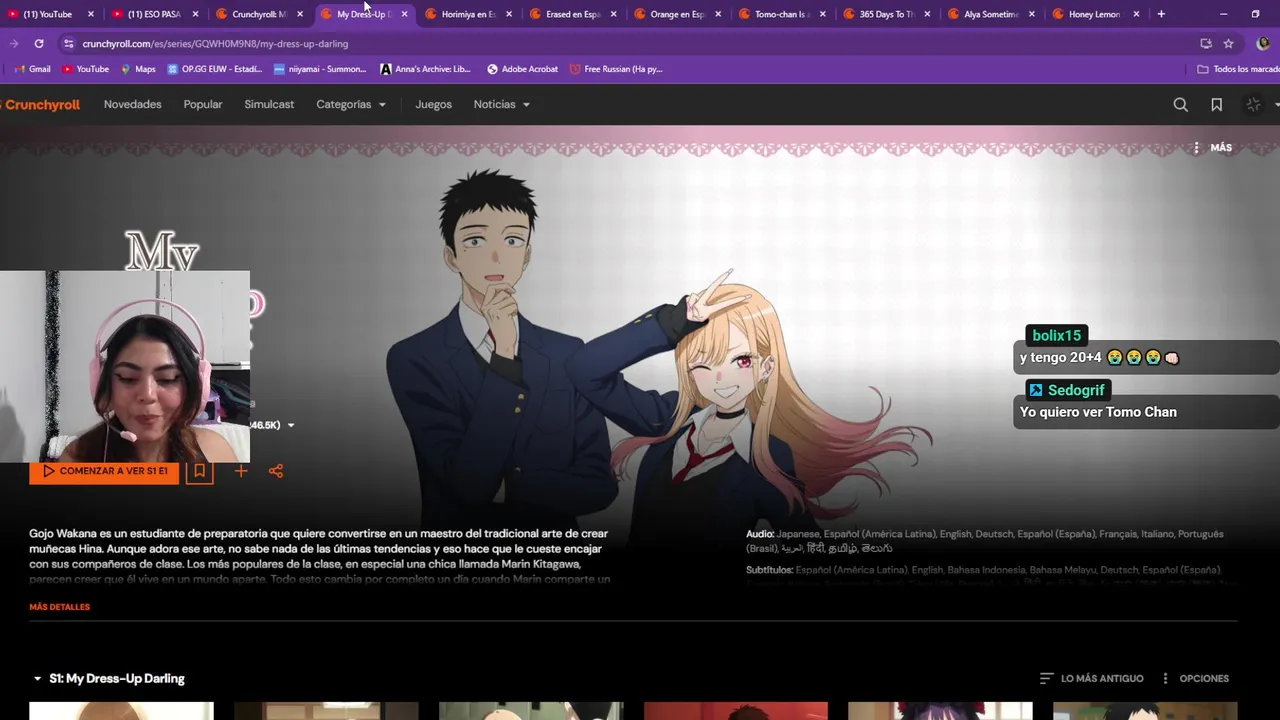Click the plus add-to-list icon
The width and height of the screenshot is (1280, 720).
tap(241, 470)
